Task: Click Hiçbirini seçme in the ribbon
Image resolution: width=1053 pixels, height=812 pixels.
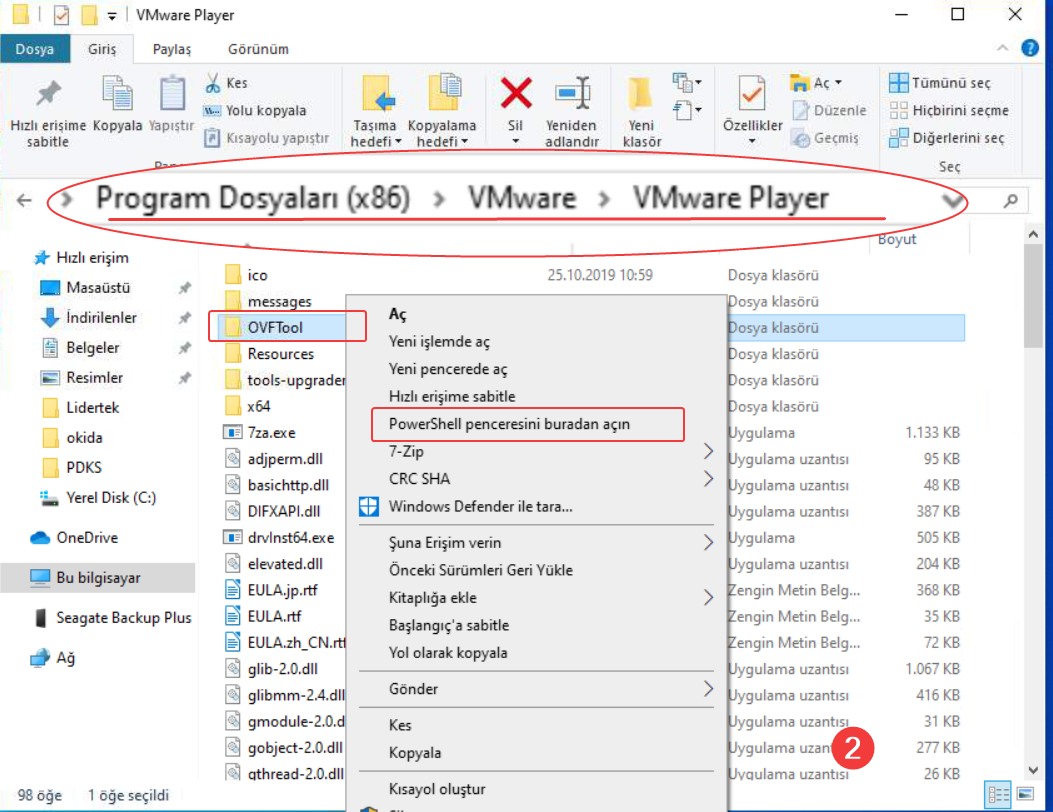Action: [949, 110]
